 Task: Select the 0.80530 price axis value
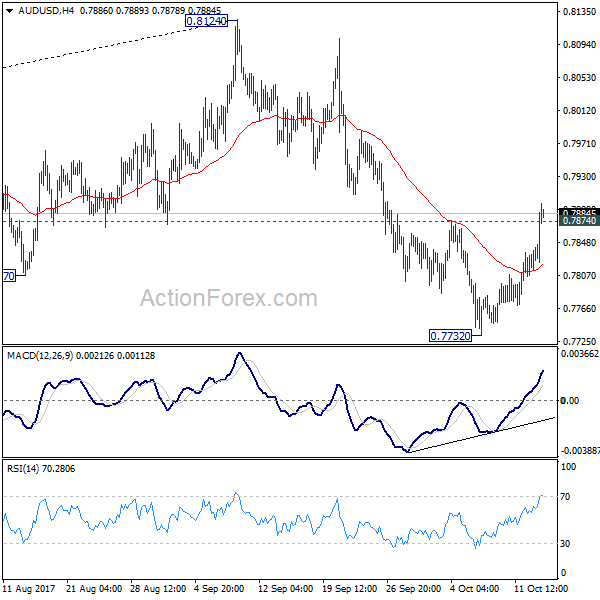pos(579,78)
